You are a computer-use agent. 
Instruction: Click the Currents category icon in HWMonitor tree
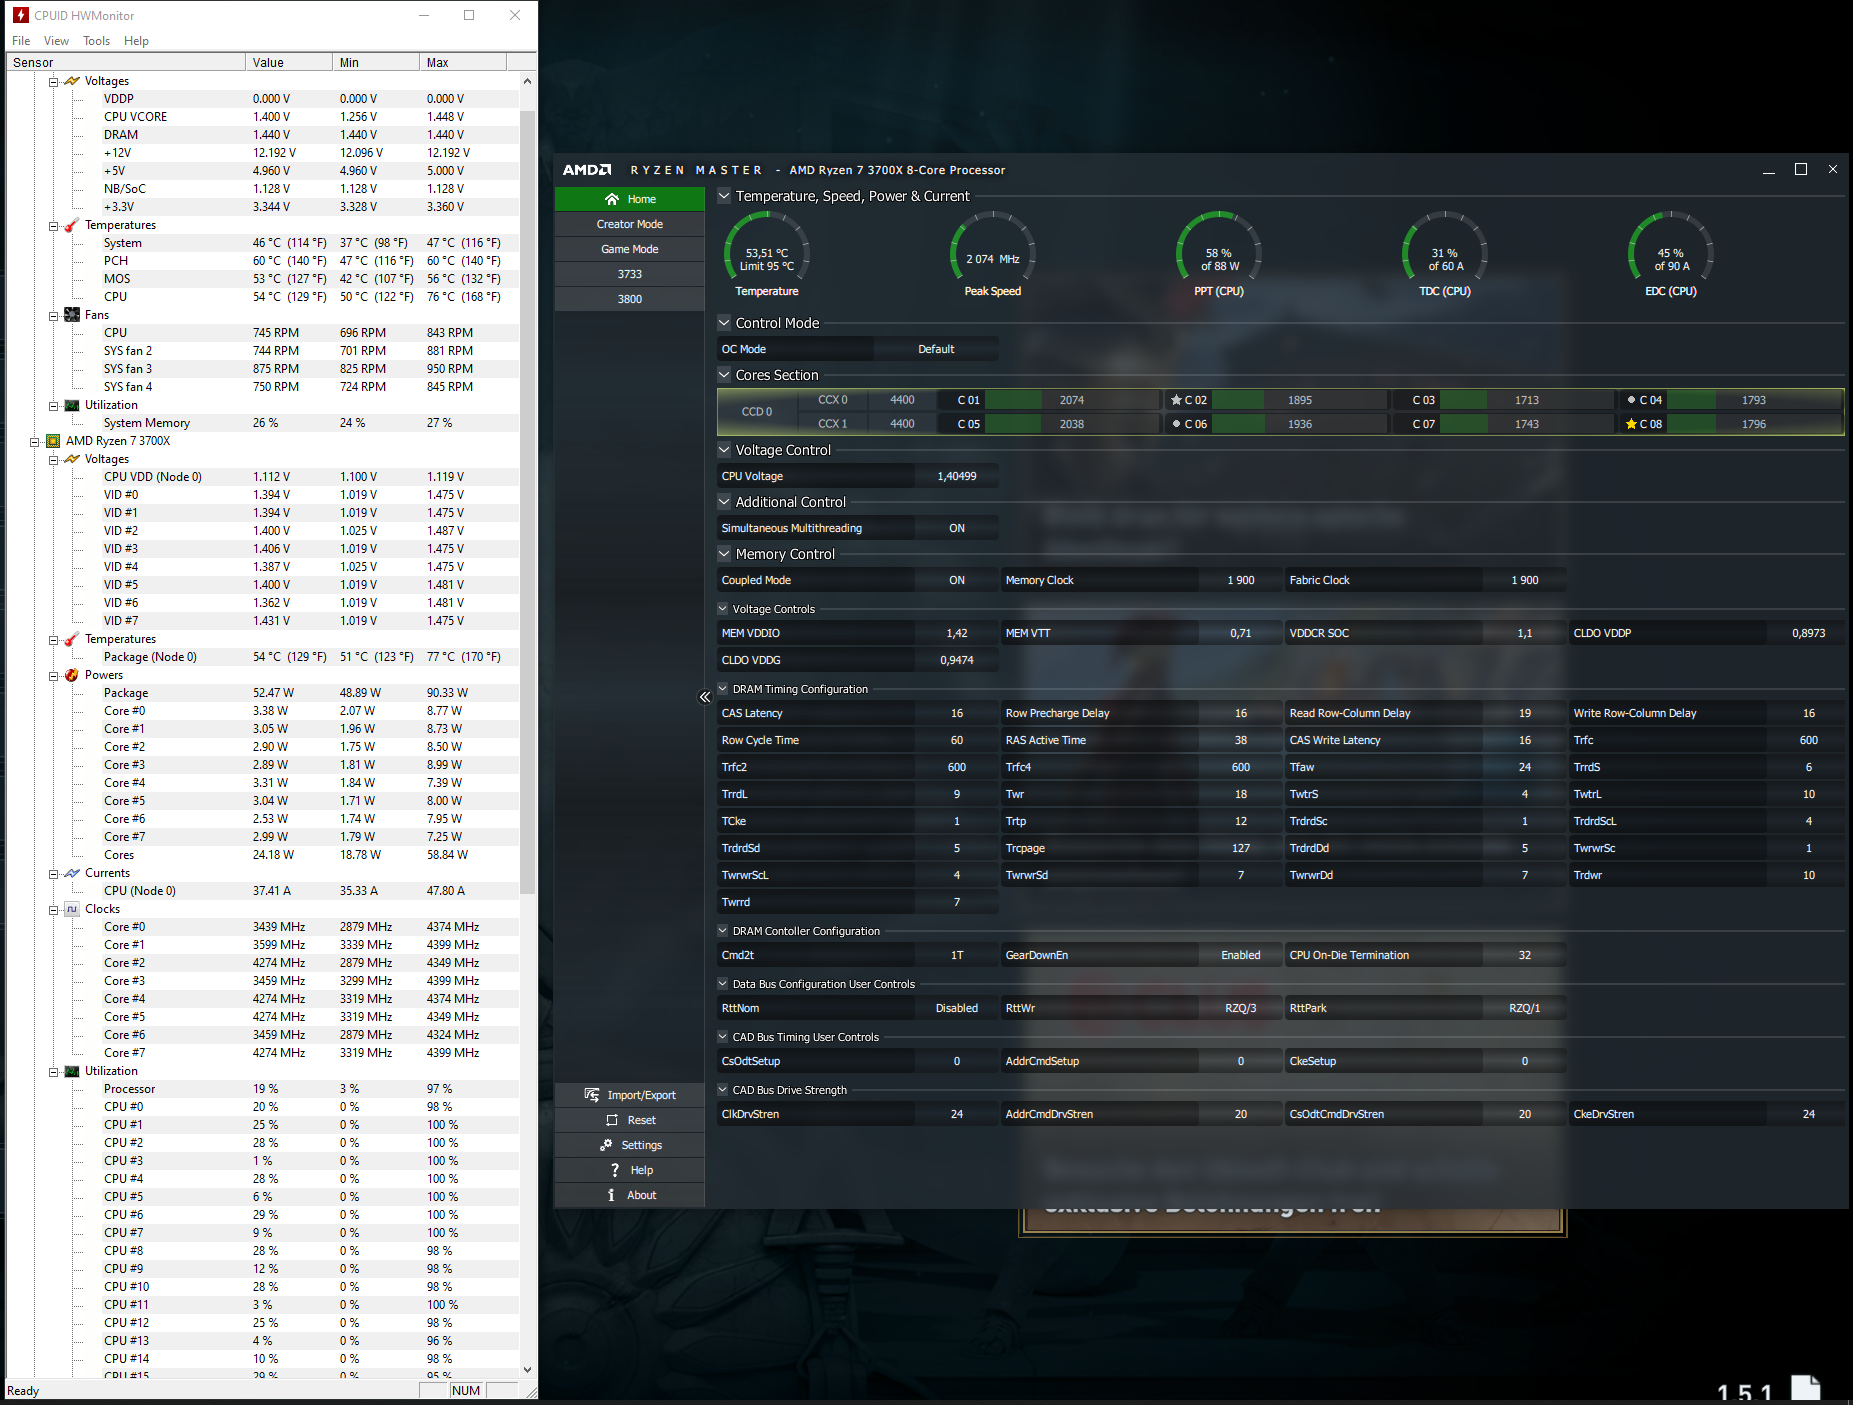pyautogui.click(x=72, y=873)
